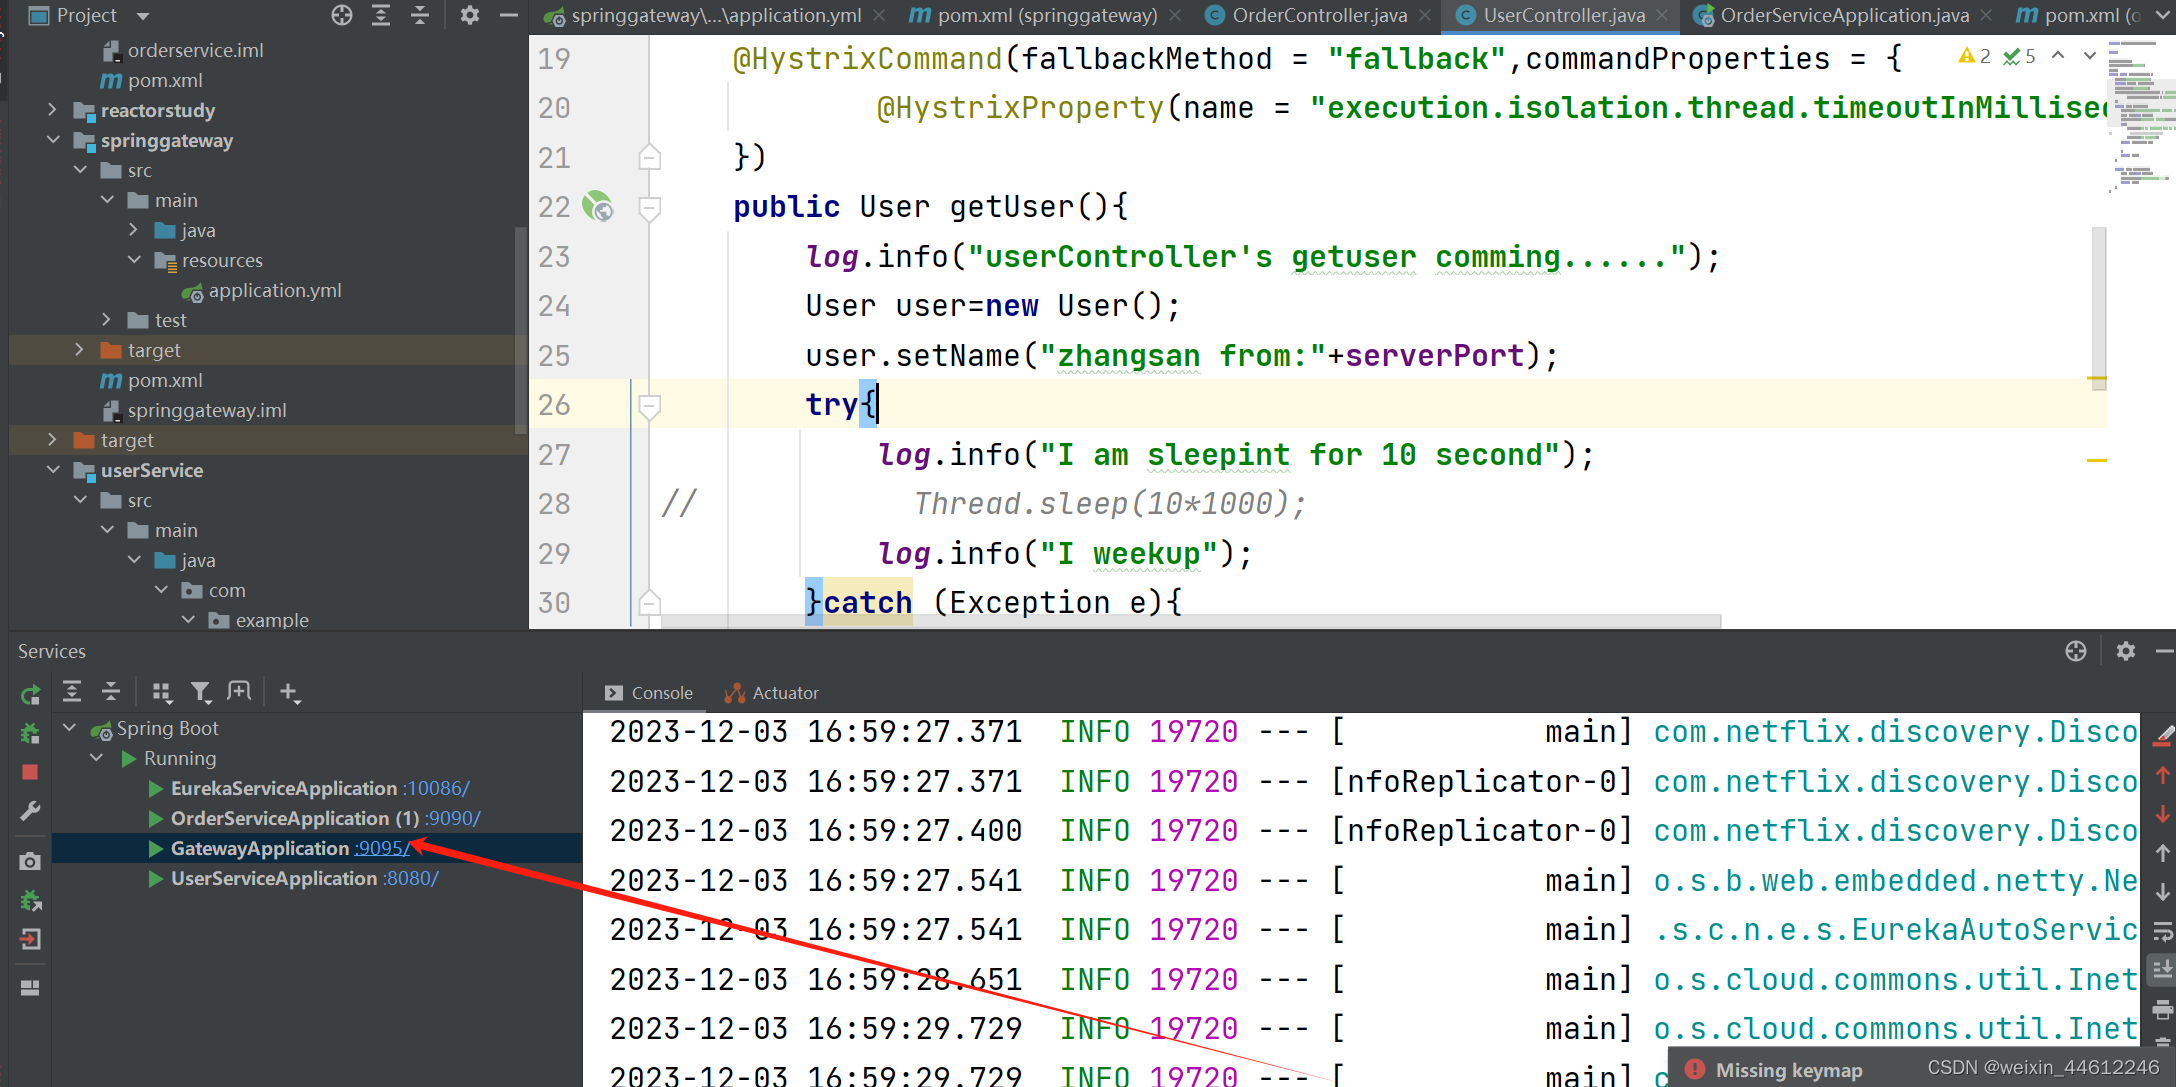
Task: Expand all nodes in the Project panel
Action: pos(381,15)
